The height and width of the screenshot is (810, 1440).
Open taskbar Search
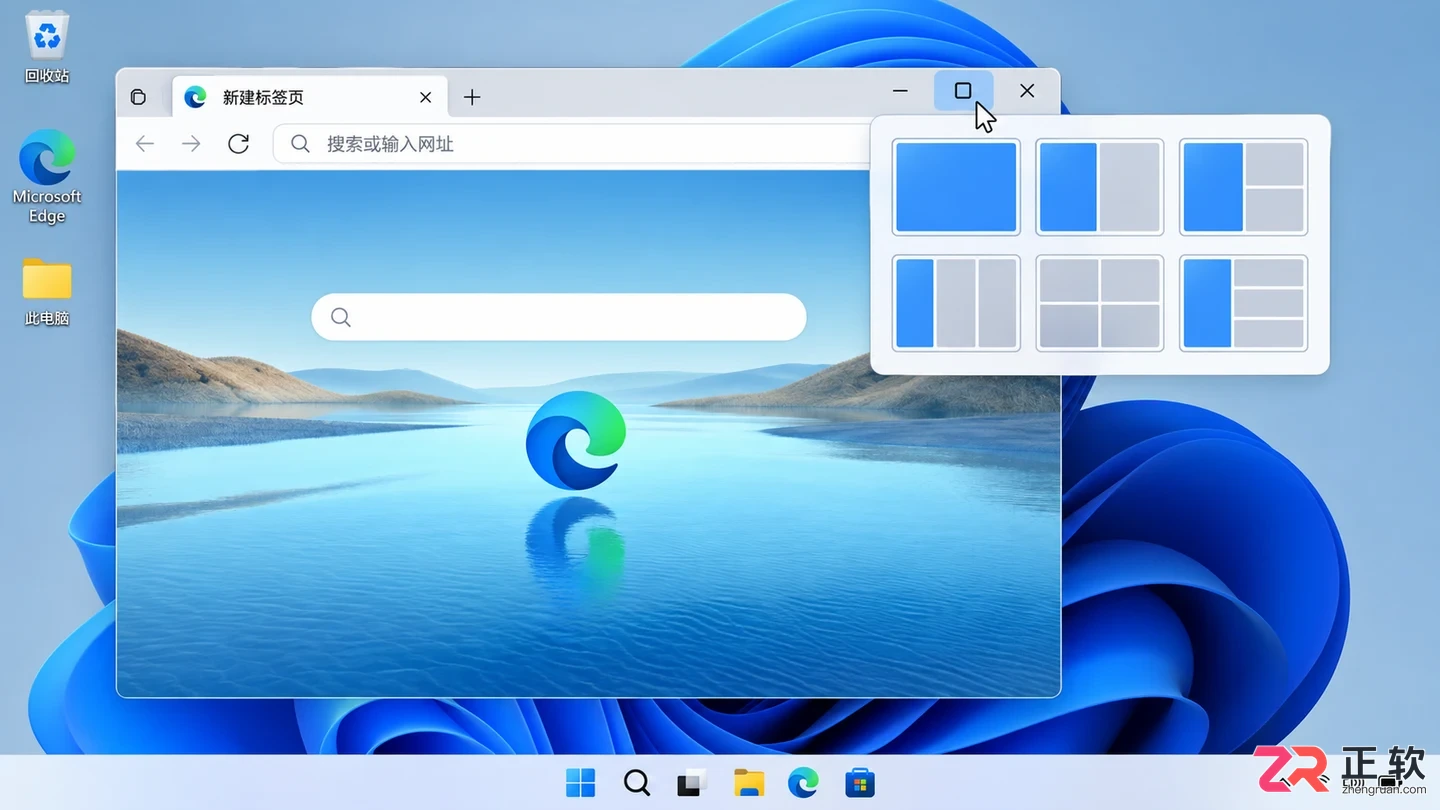click(636, 783)
